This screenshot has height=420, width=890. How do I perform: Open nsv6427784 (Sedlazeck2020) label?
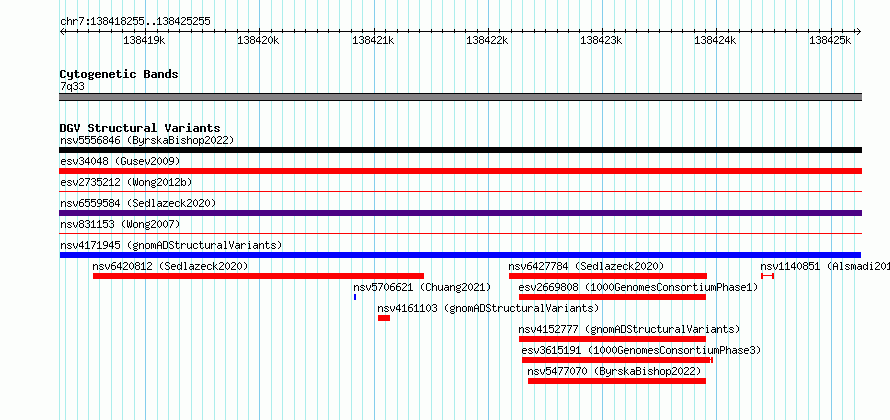click(586, 266)
